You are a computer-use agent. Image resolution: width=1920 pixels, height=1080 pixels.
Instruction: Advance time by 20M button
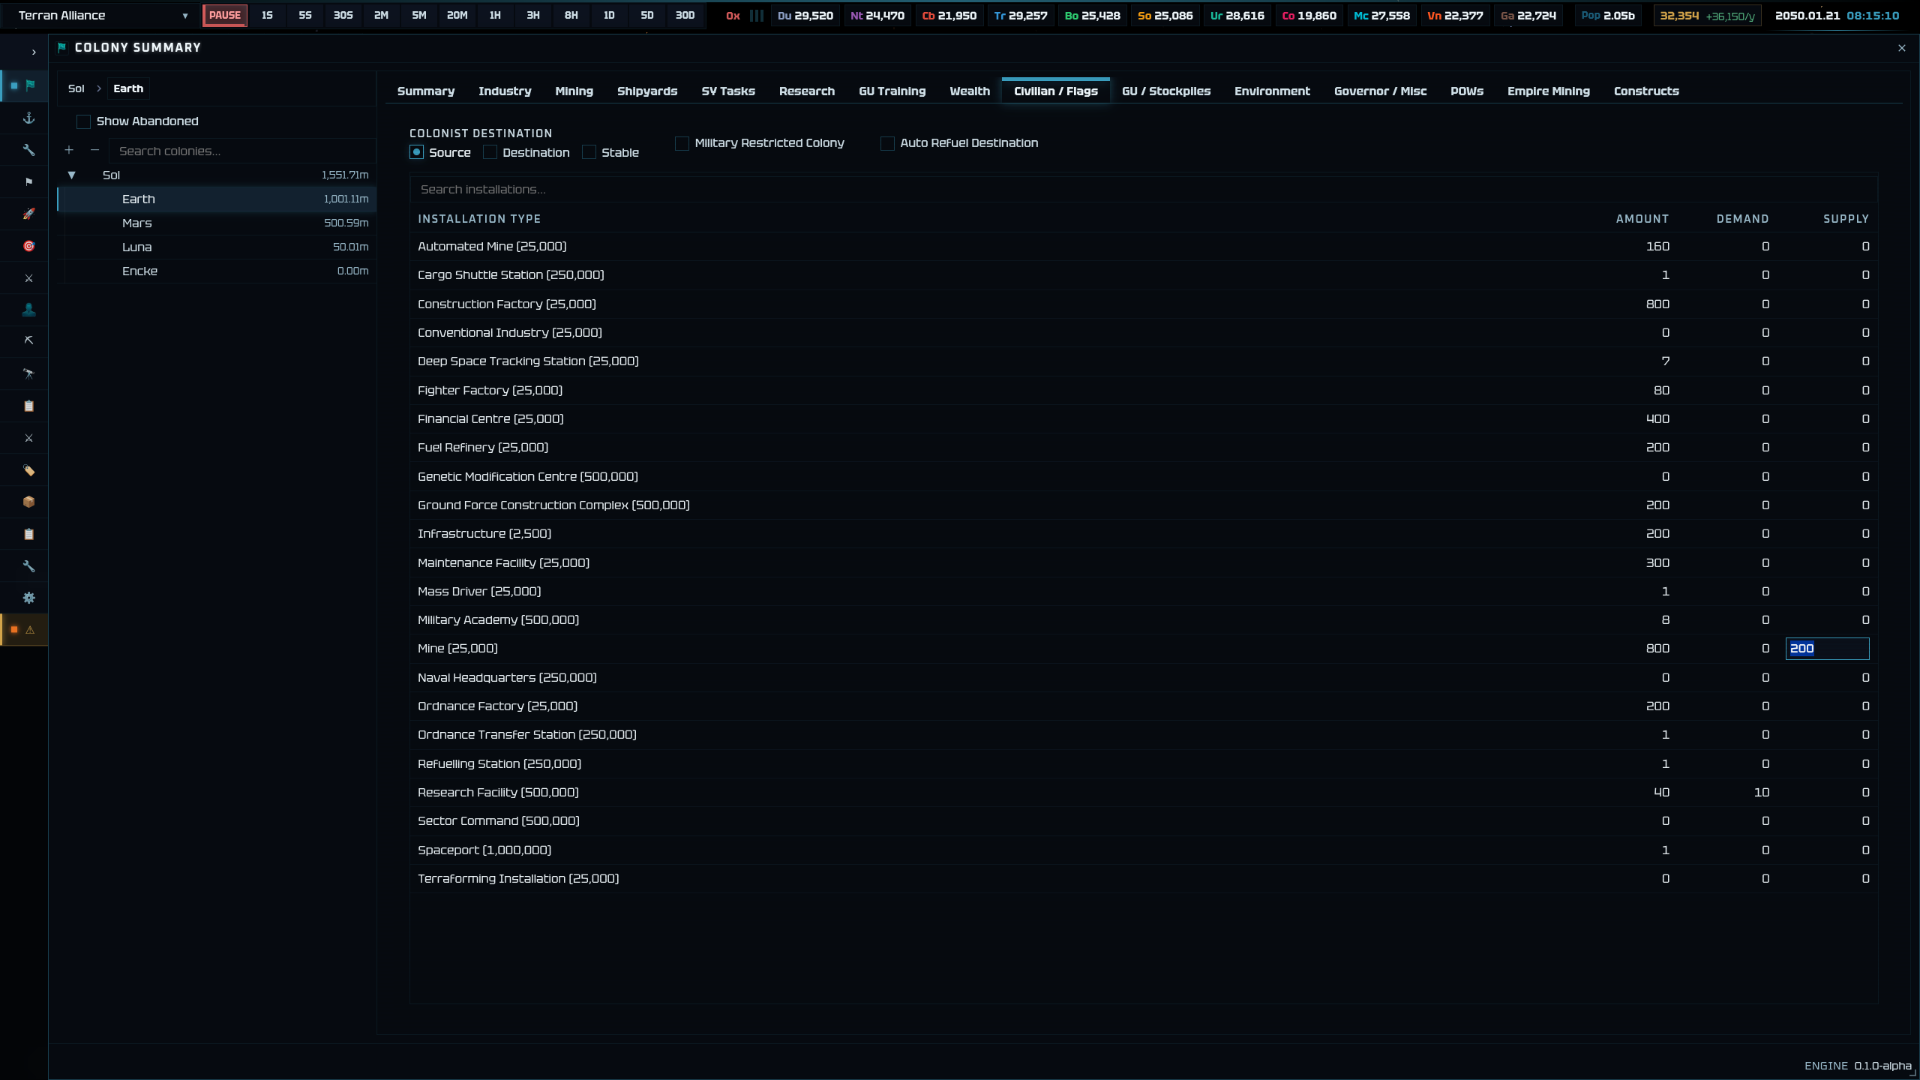(457, 16)
